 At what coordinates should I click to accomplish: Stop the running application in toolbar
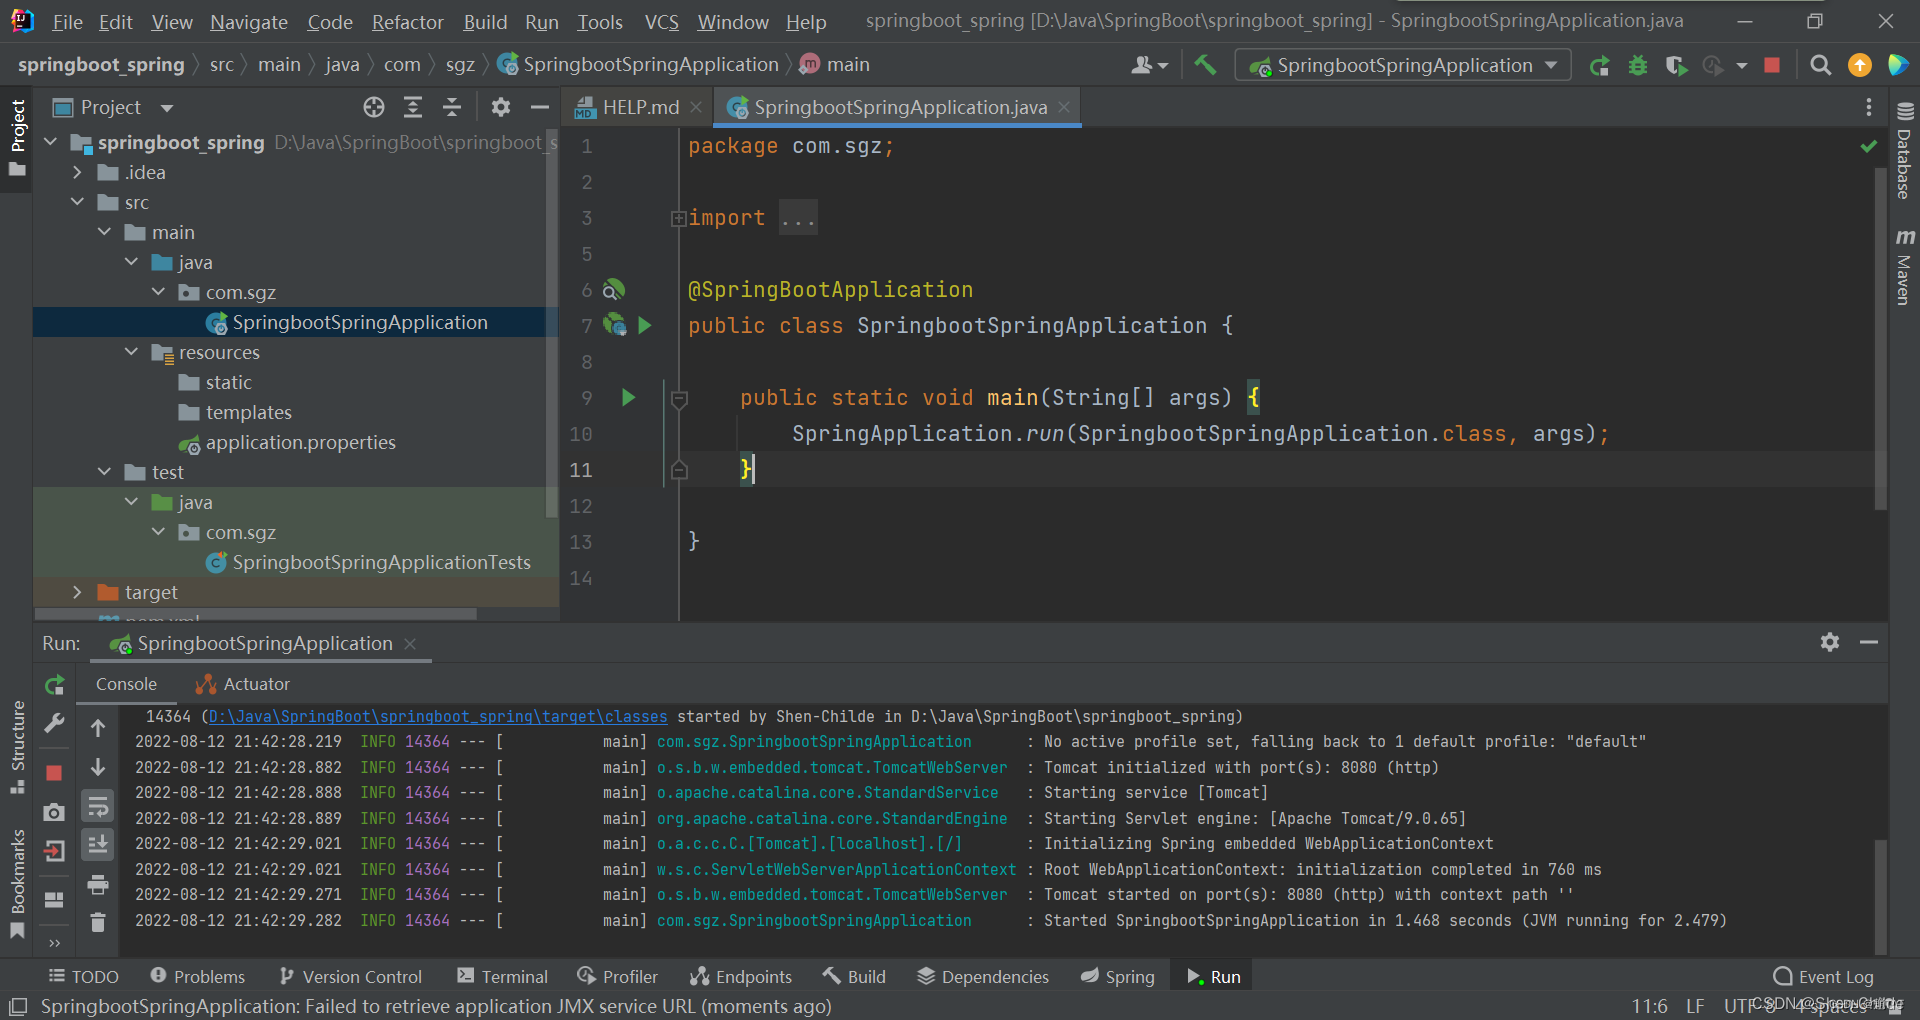1772,65
